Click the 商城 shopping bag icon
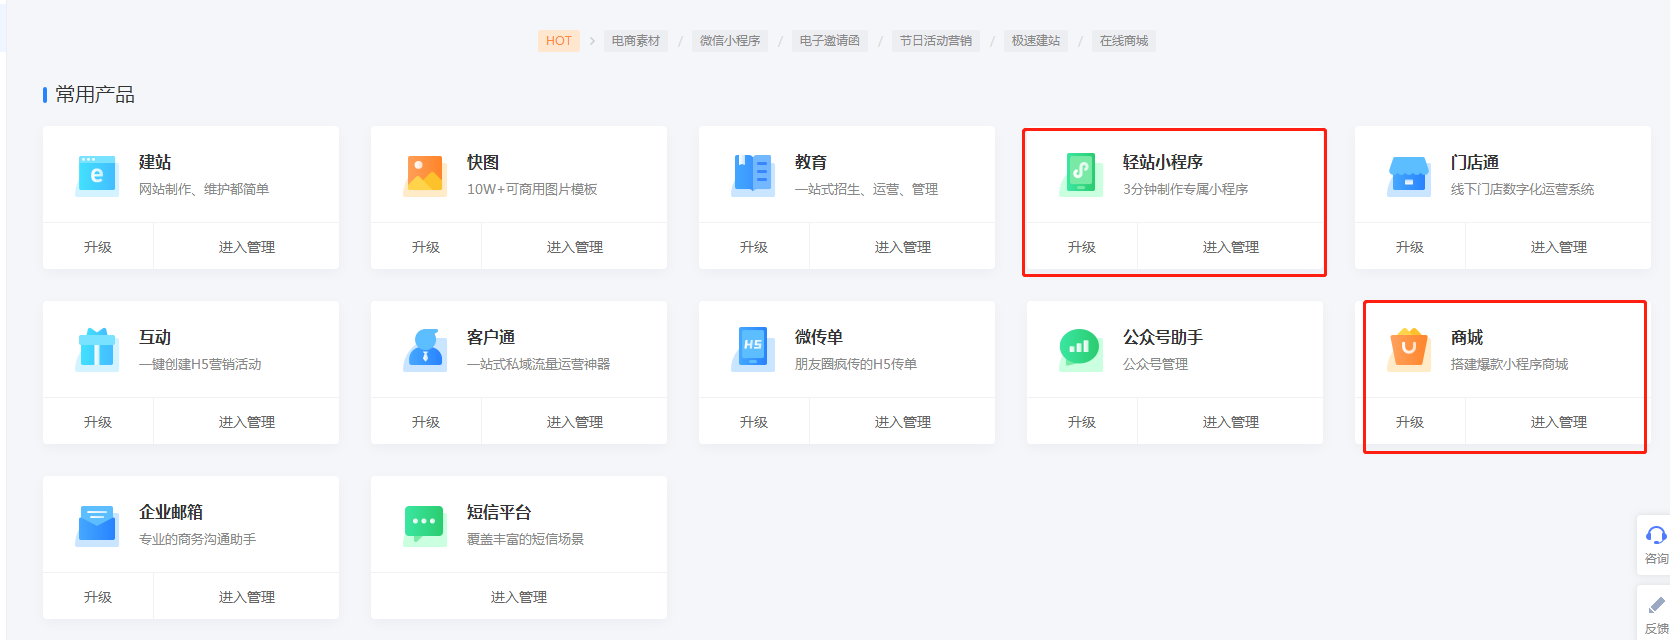The image size is (1670, 640). pos(1409,350)
